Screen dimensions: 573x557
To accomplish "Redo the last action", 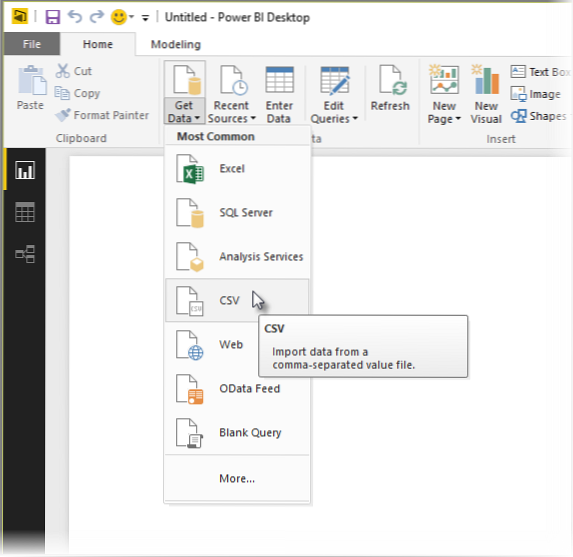I will click(97, 16).
